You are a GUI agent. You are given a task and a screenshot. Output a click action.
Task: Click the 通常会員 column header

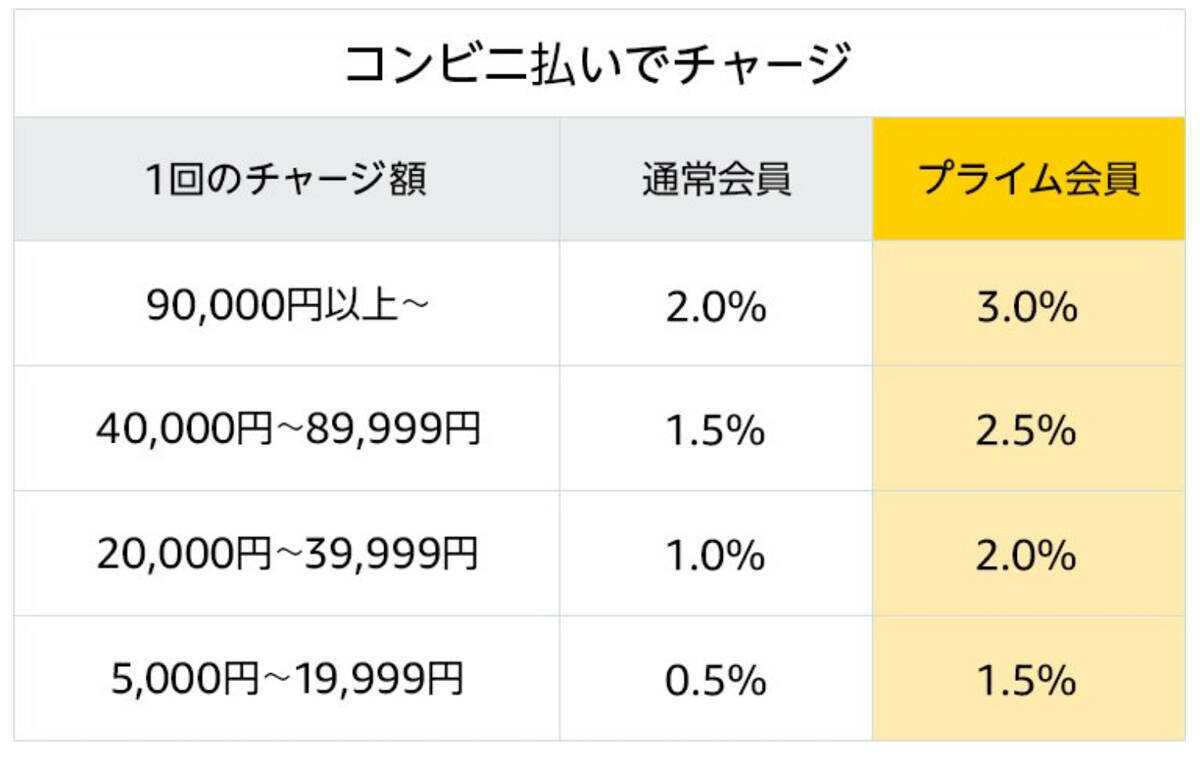[716, 181]
